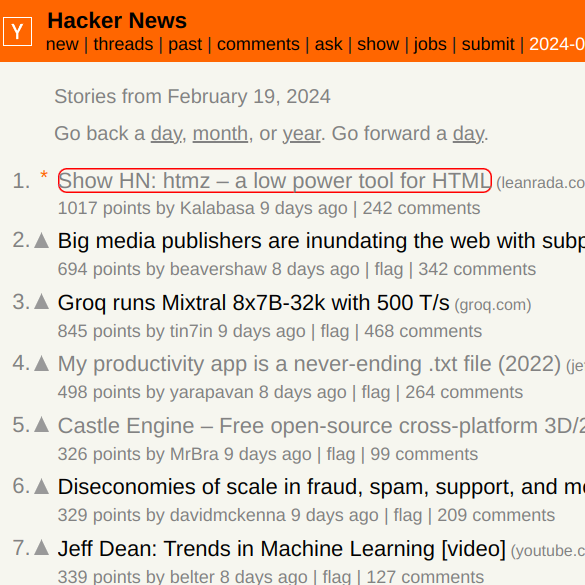Open Big media publishers story
This screenshot has height=585, width=585.
point(321,241)
